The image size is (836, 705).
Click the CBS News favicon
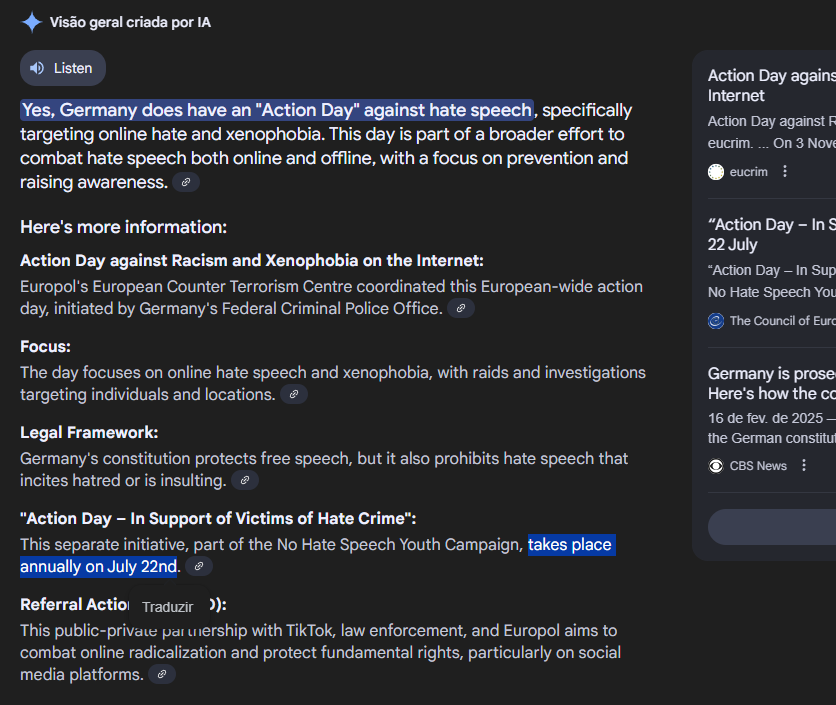[716, 466]
